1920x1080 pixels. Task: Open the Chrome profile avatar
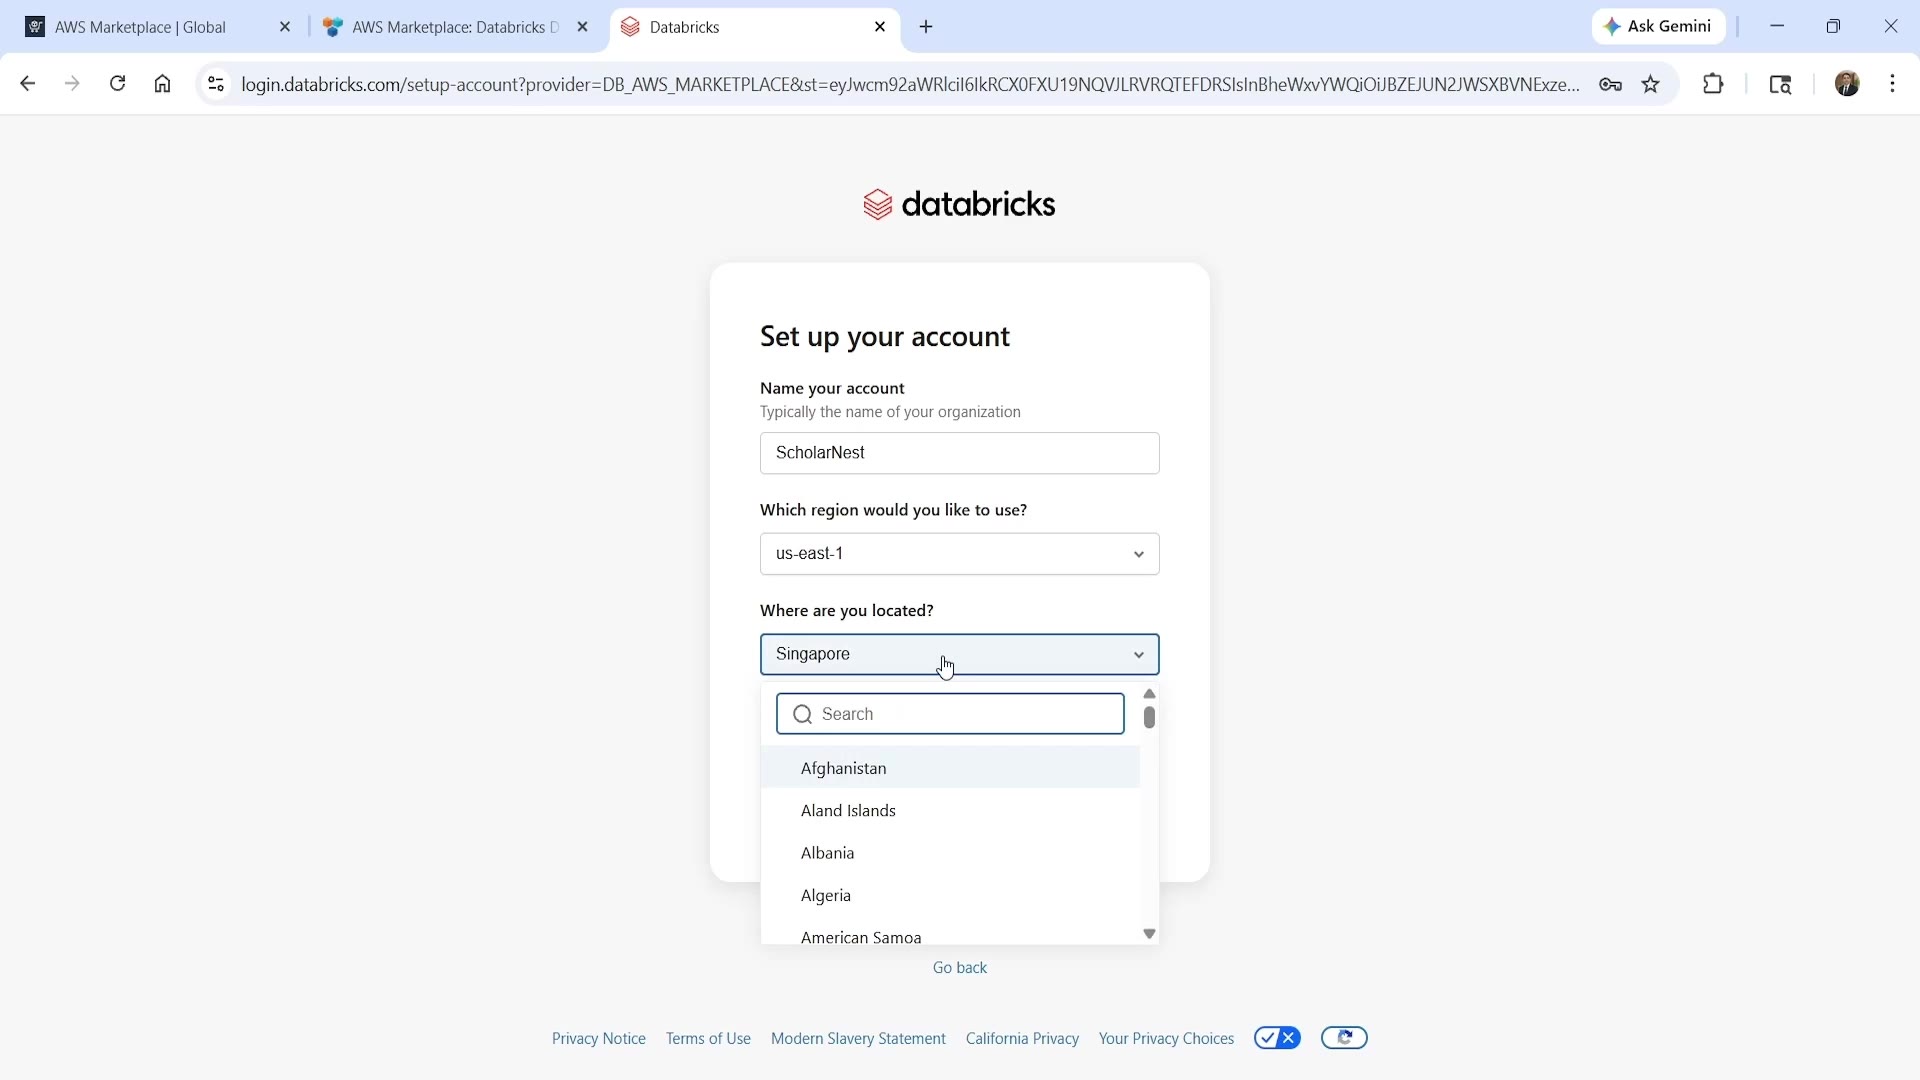(x=1848, y=84)
